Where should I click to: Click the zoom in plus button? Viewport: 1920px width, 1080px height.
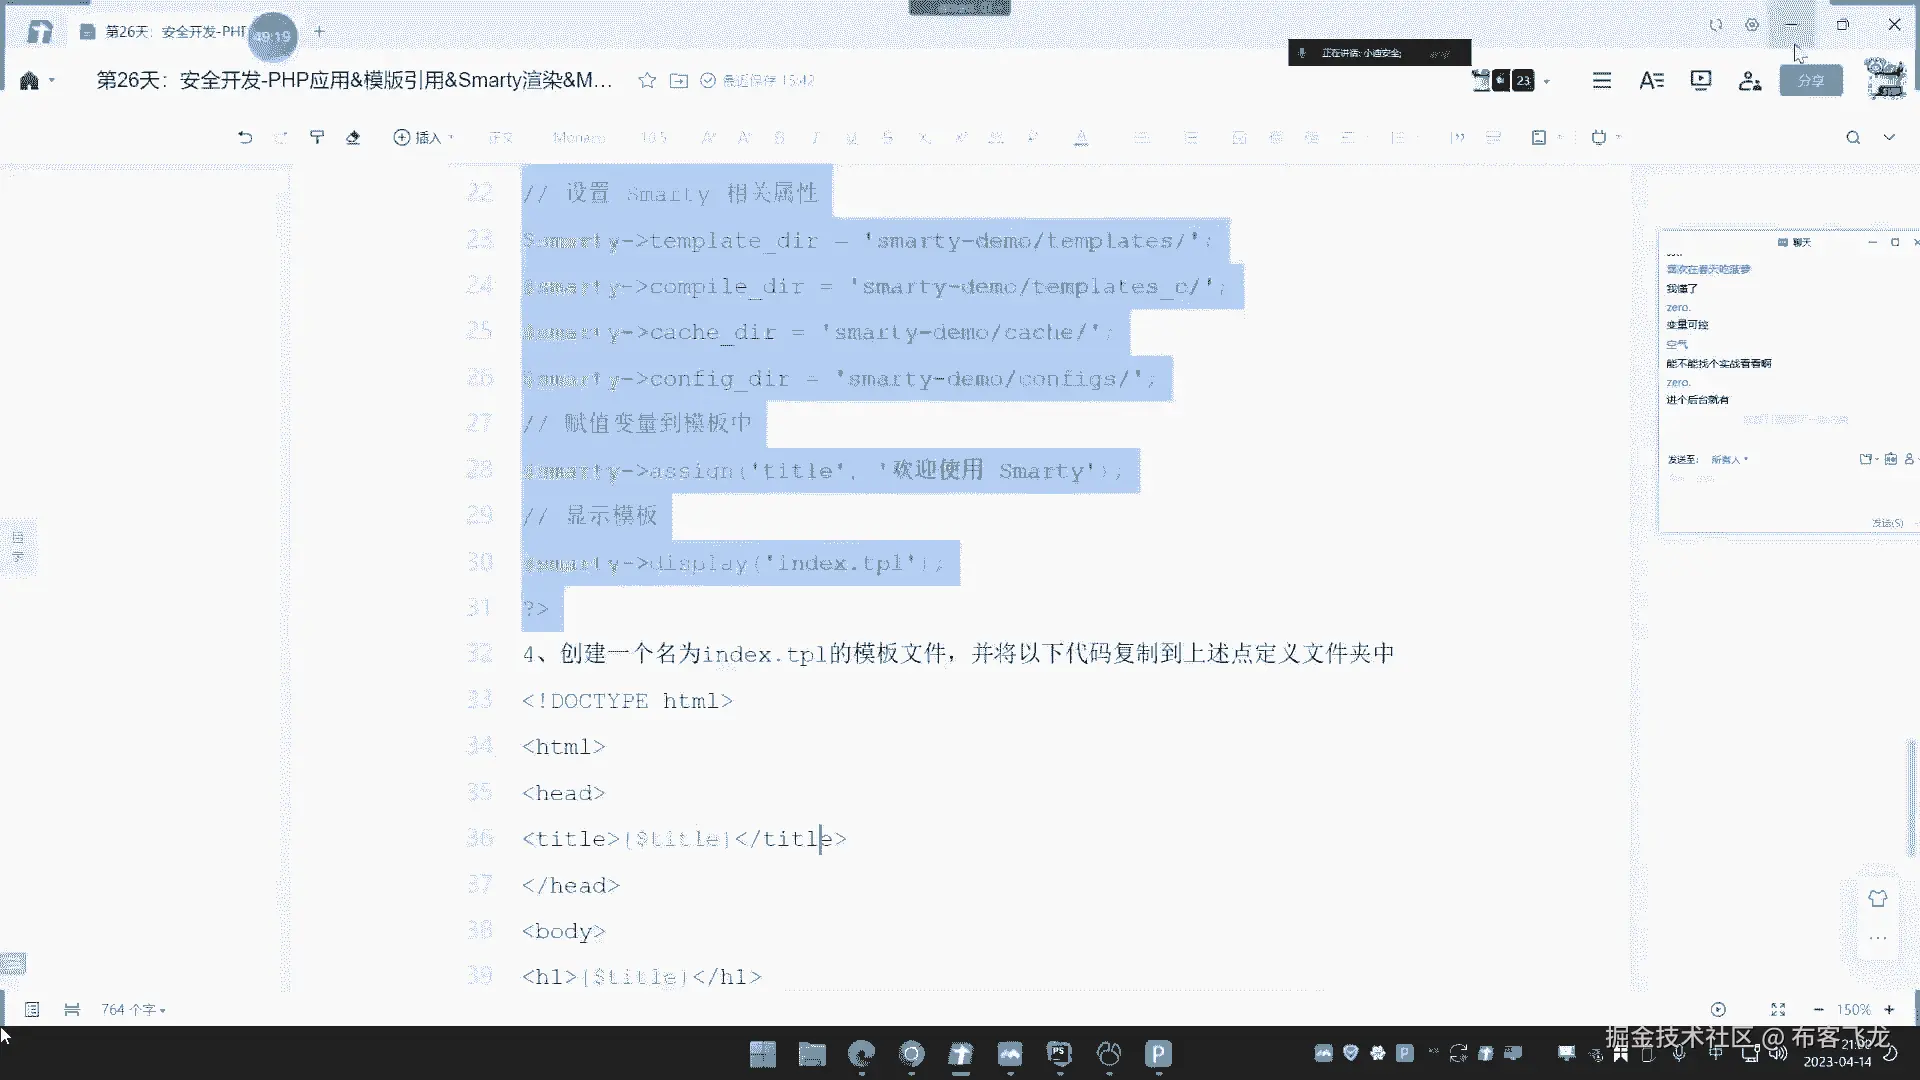coord(1889,1009)
